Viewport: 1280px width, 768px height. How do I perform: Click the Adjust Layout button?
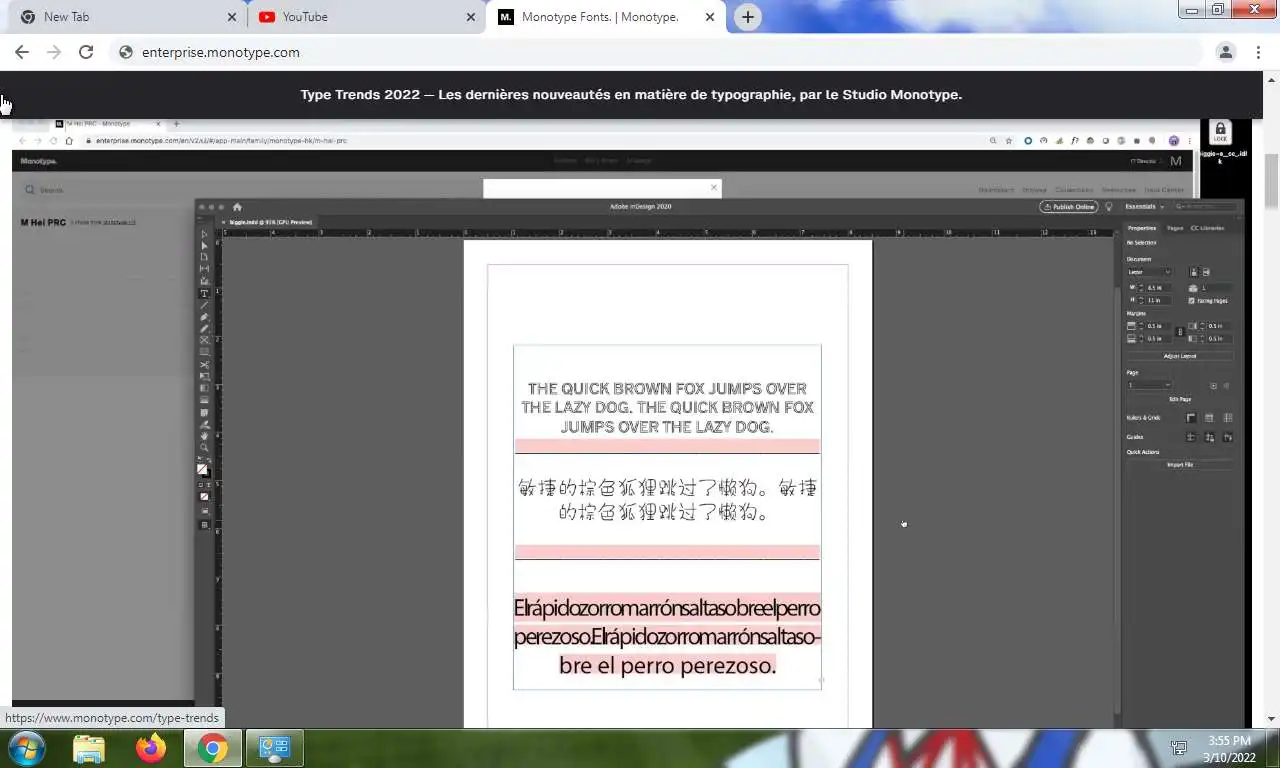click(1180, 356)
